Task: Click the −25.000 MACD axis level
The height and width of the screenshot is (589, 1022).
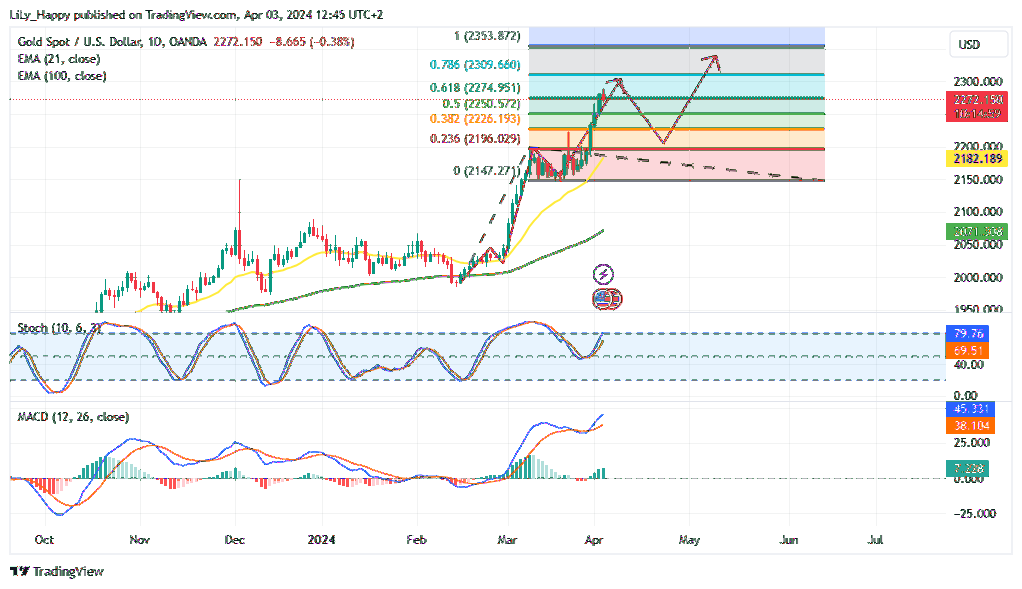Action: point(974,513)
